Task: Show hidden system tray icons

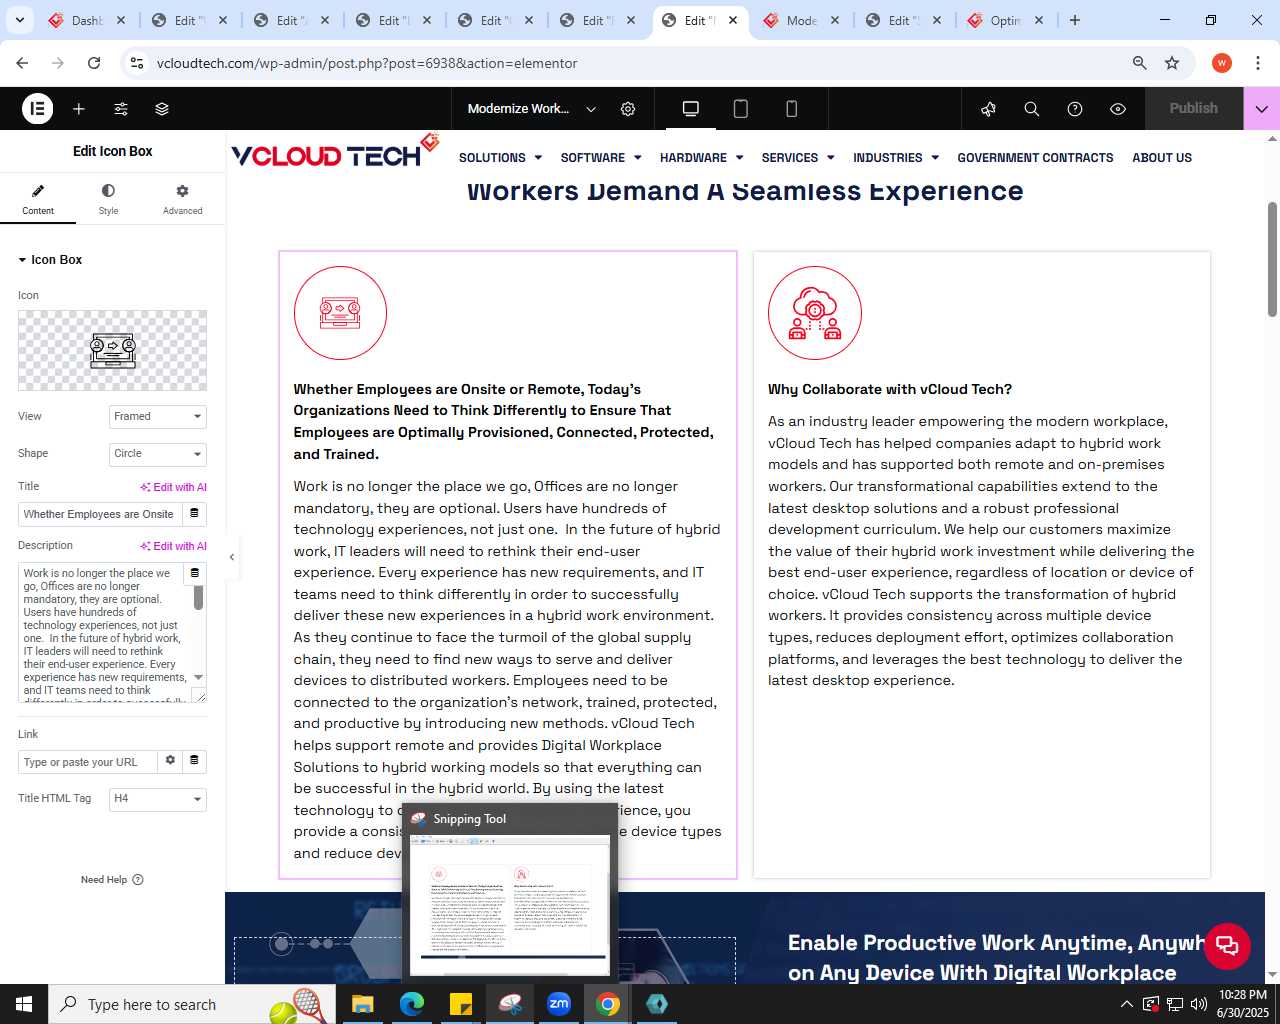Action: pos(1127,1004)
